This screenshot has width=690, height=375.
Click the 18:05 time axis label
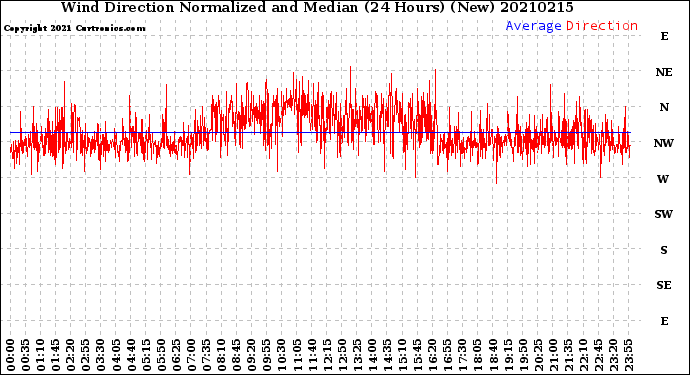[x=477, y=355]
